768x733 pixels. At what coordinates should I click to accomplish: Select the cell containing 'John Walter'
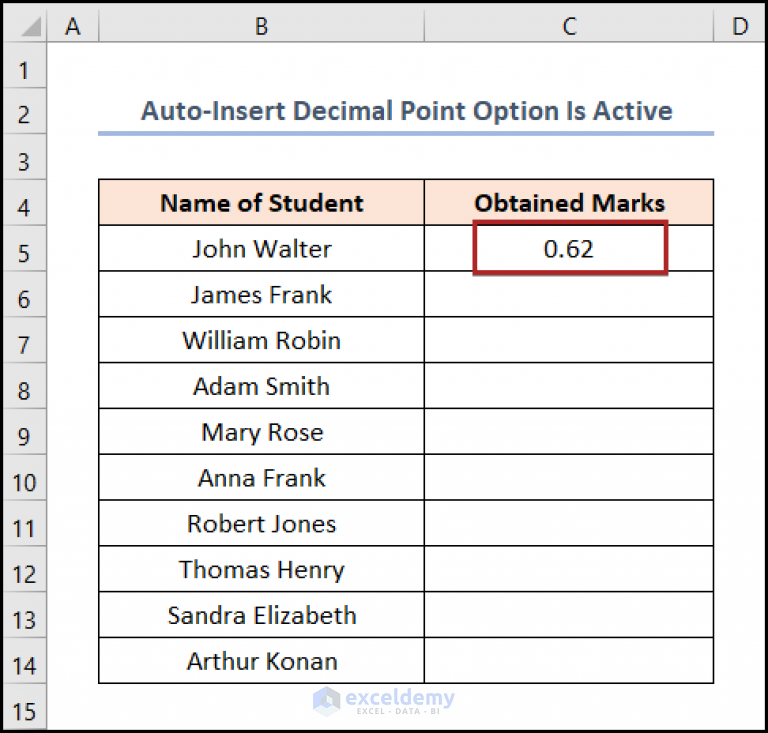262,249
